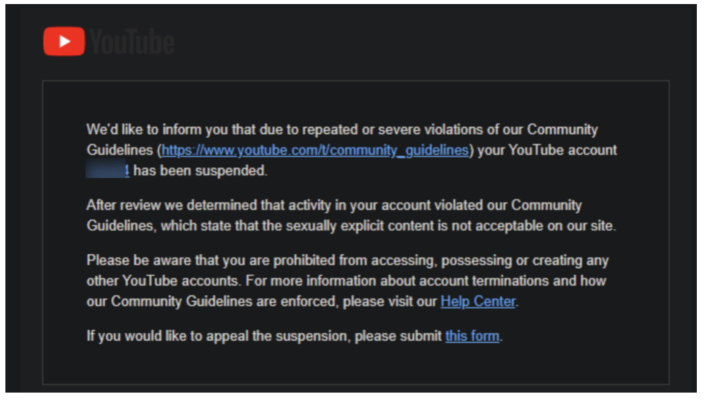Click the "other YouTube accounts" phrase
This screenshot has width=711, height=400.
[x=163, y=281]
